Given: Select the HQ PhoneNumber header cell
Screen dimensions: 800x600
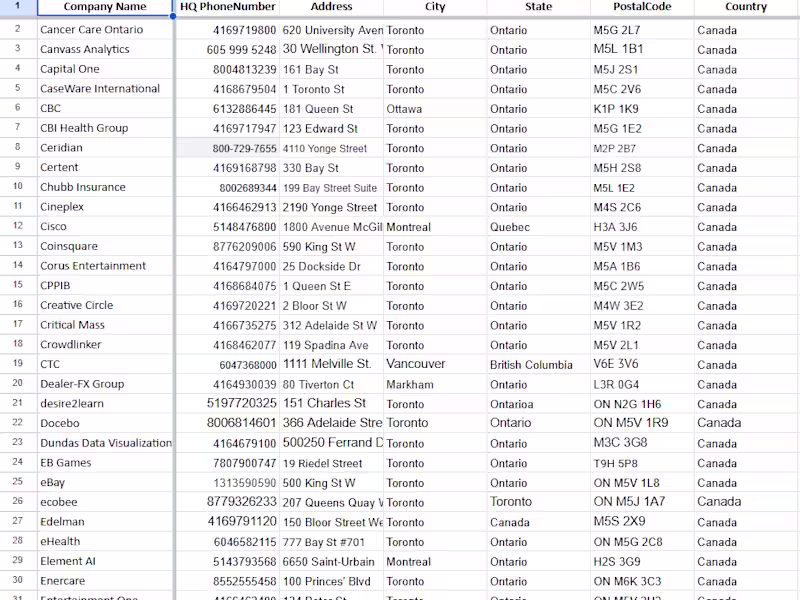Looking at the screenshot, I should tap(228, 7).
